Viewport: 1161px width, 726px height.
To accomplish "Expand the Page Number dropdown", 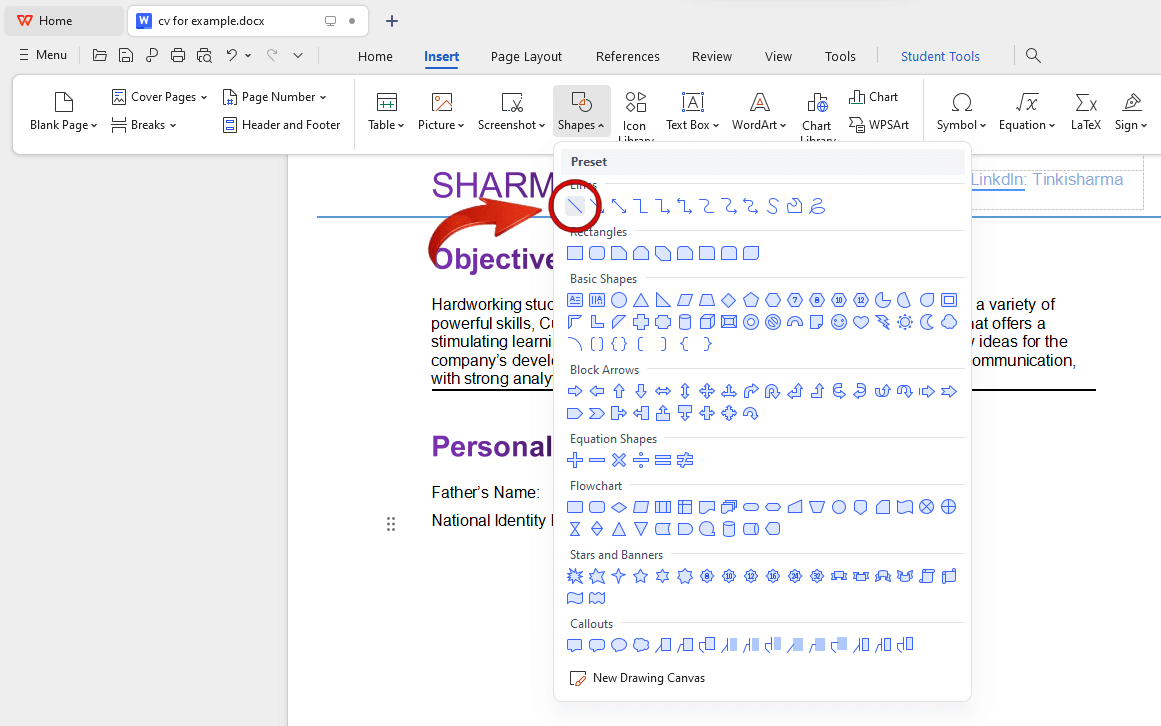I will 275,97.
